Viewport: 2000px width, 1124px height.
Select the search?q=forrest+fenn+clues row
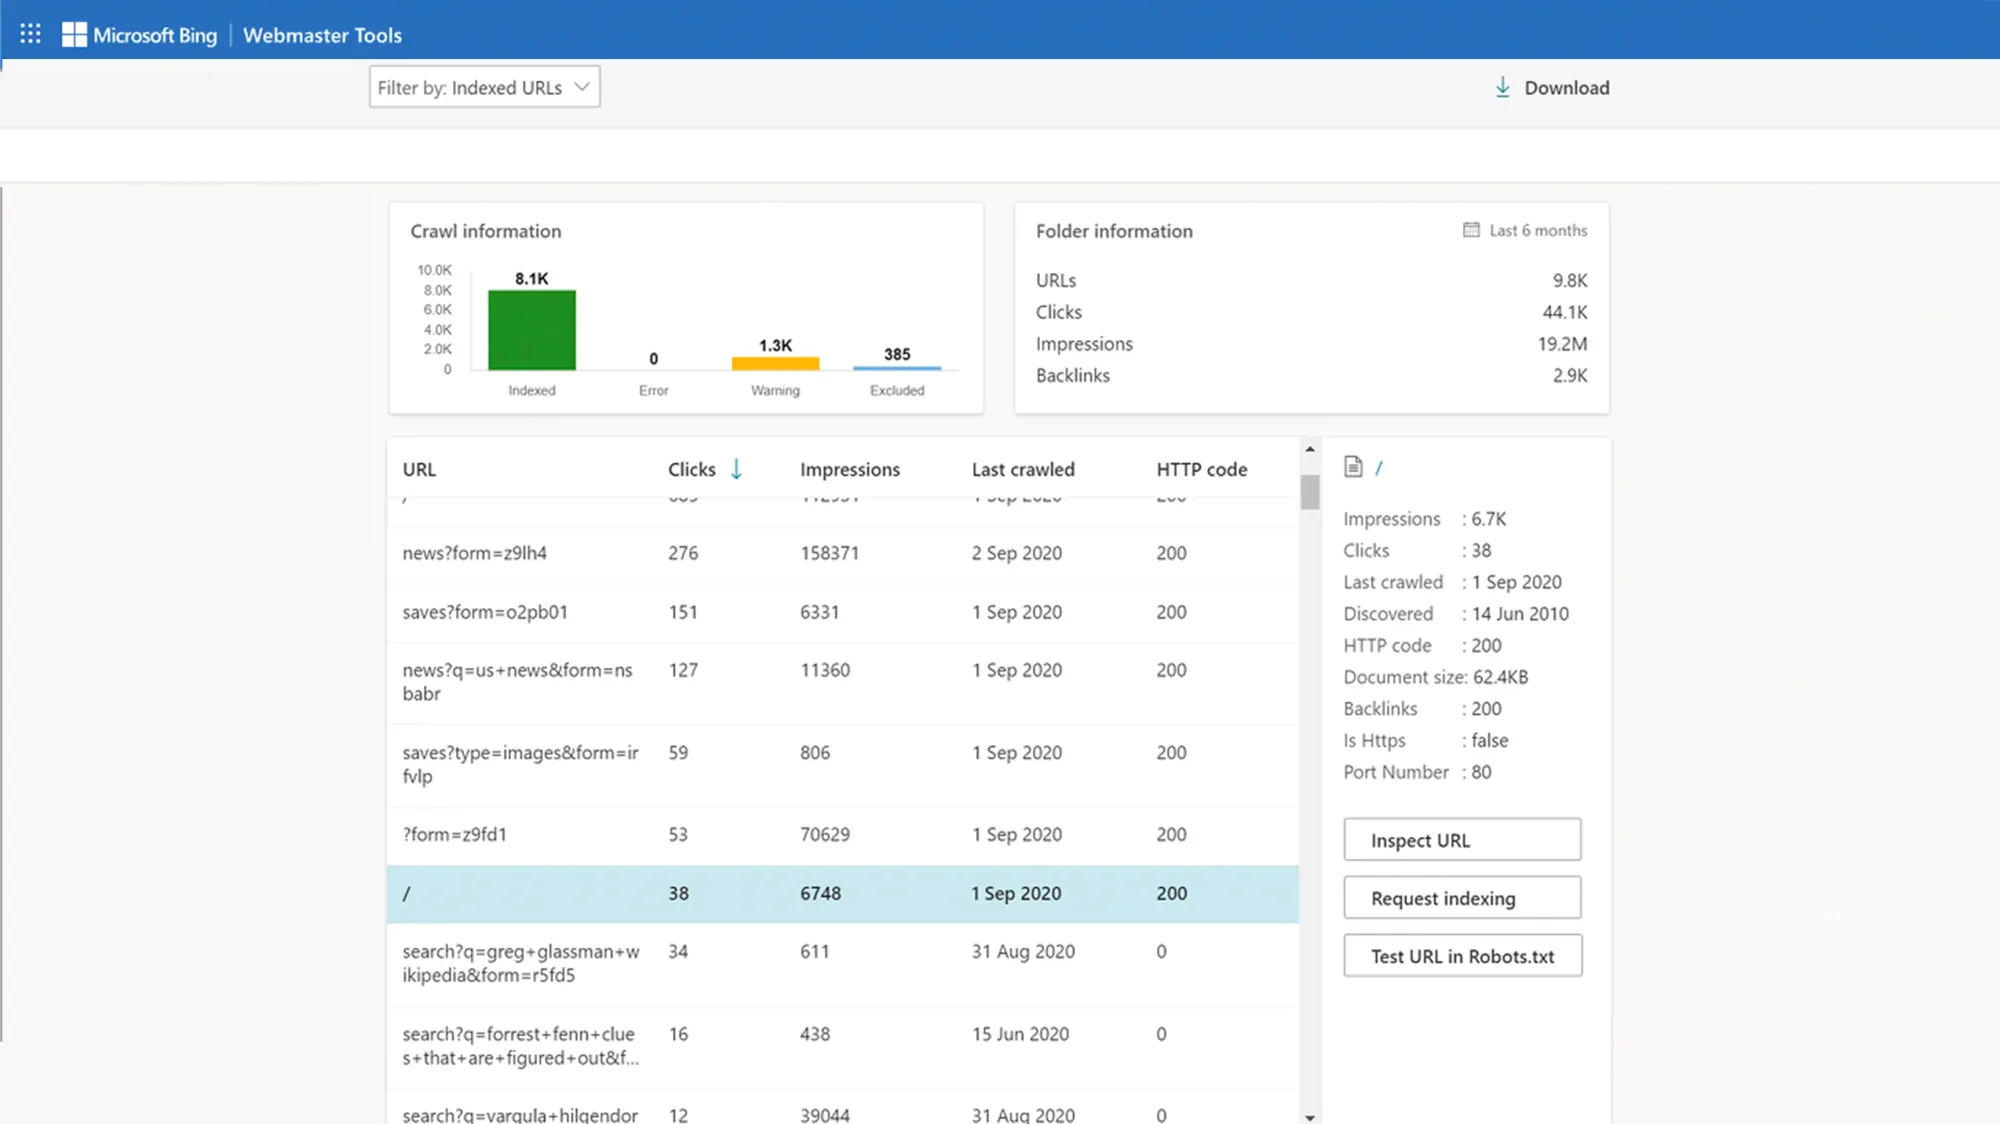843,1047
